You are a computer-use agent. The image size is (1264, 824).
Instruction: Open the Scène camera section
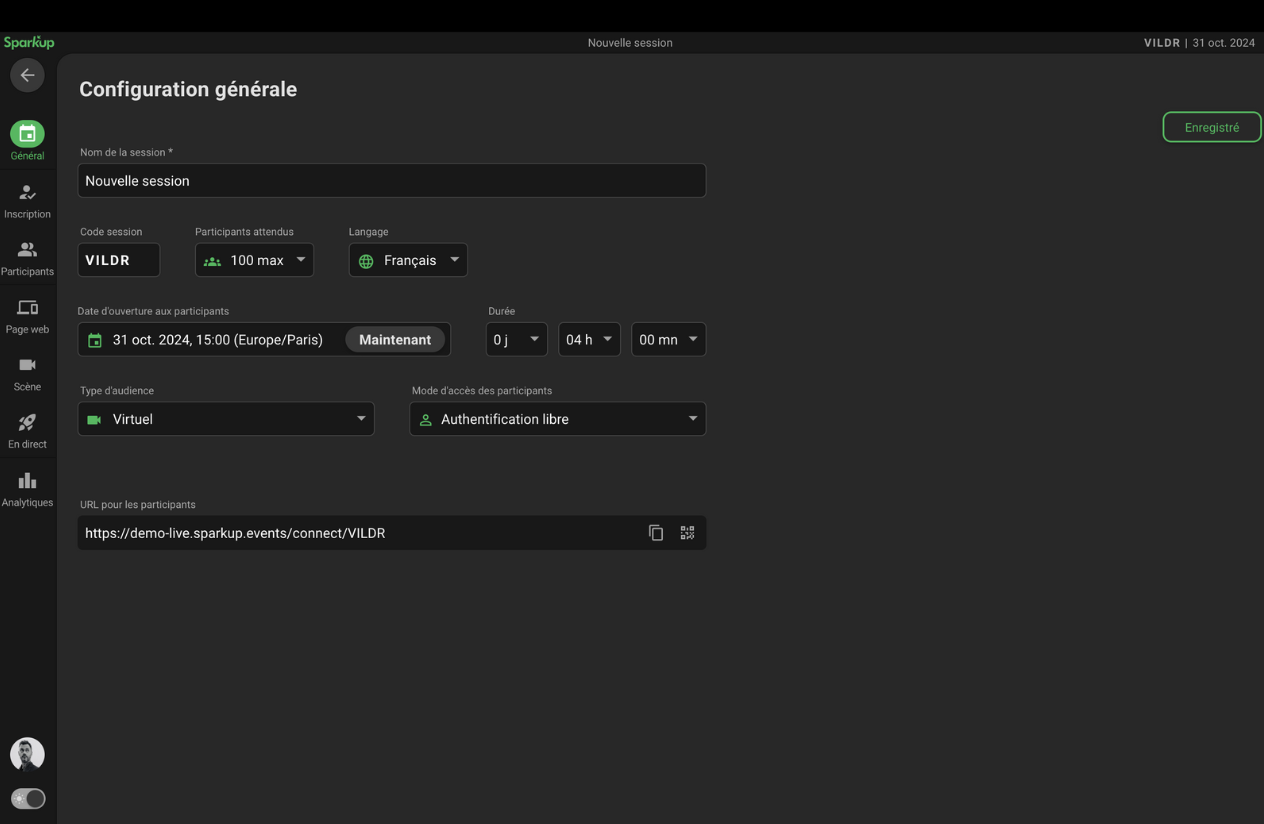coord(27,372)
